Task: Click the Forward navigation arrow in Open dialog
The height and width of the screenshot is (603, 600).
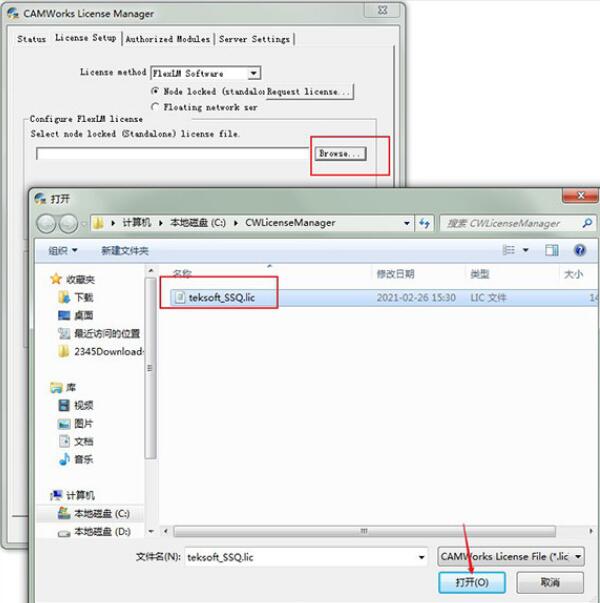Action: coord(69,223)
